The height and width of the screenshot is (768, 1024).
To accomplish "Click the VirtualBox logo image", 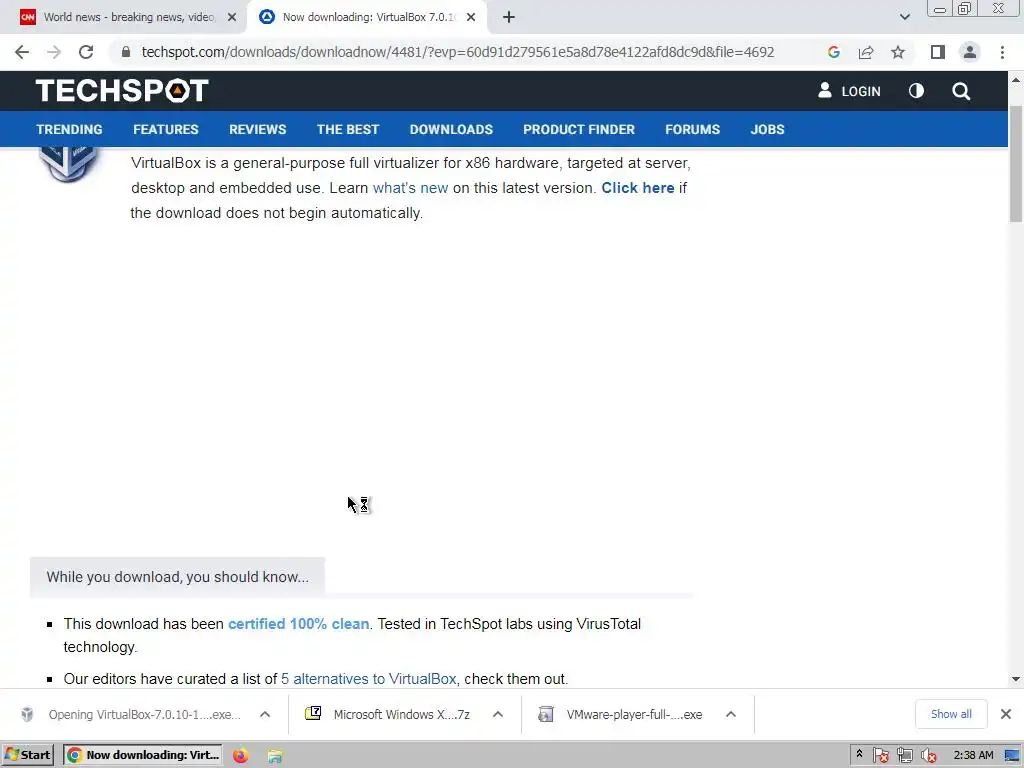I will point(68,165).
